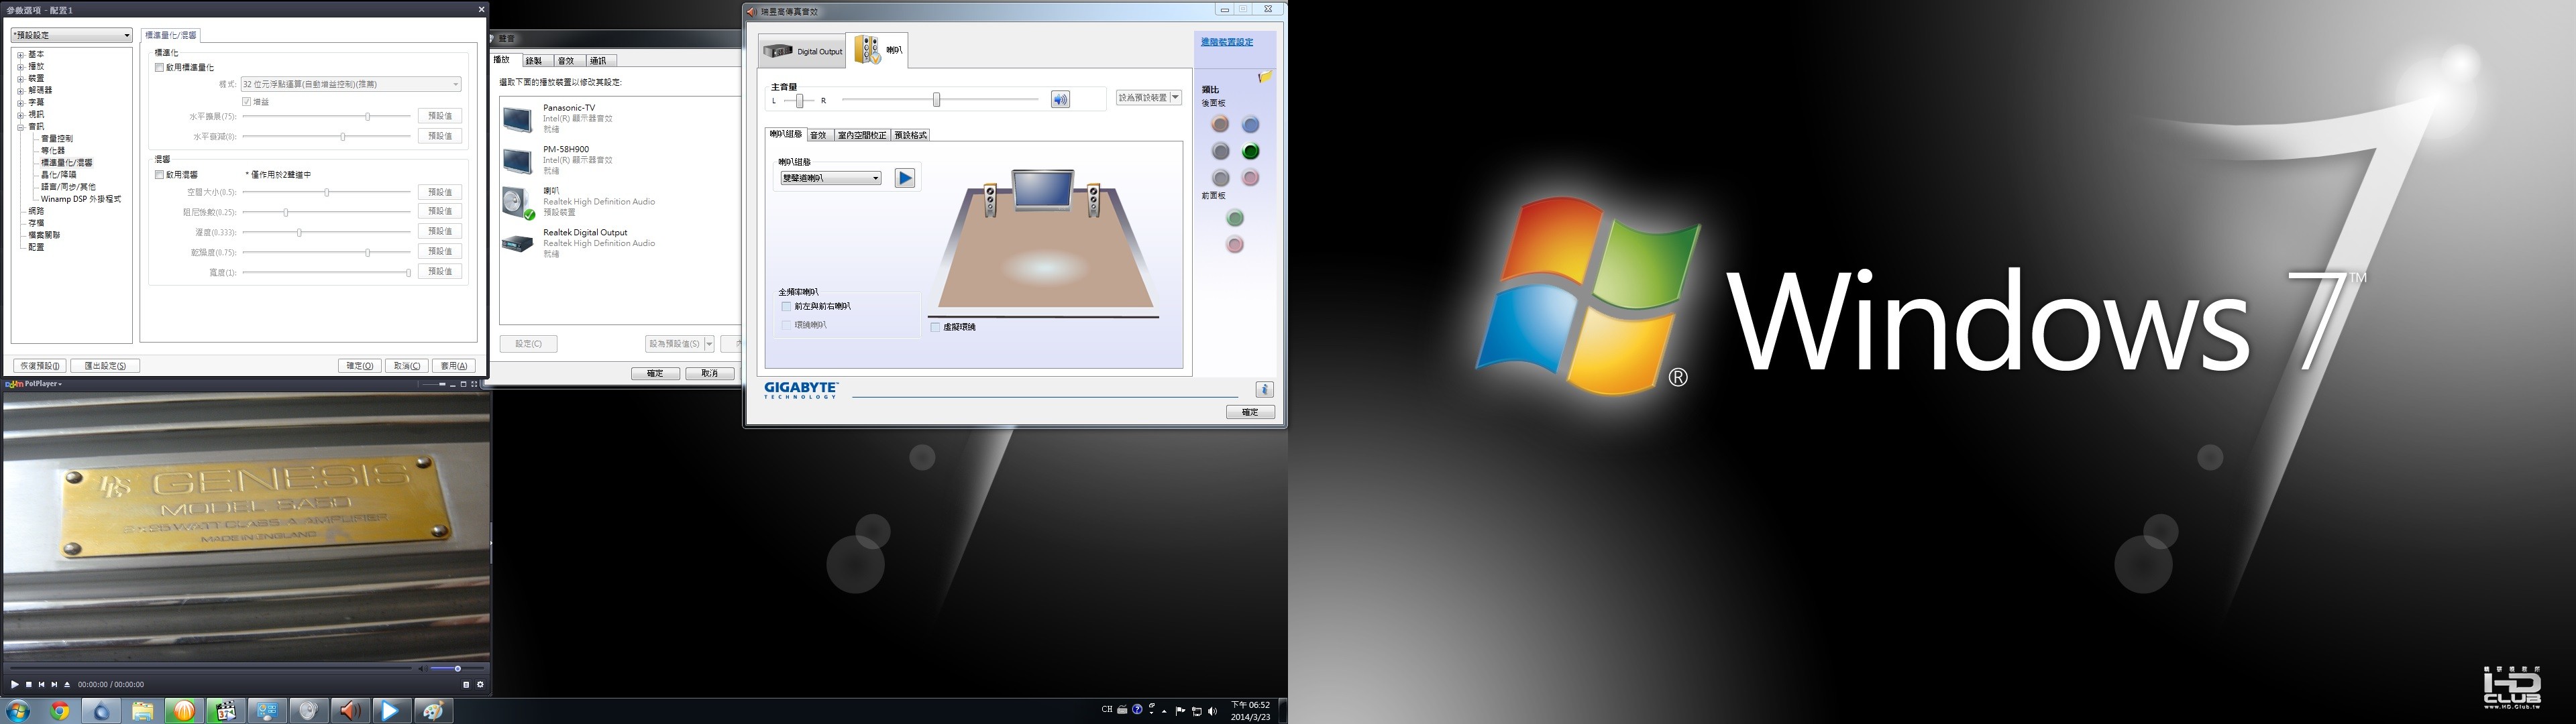
Task: Click the PotPlayer play button
Action: pyautogui.click(x=14, y=684)
